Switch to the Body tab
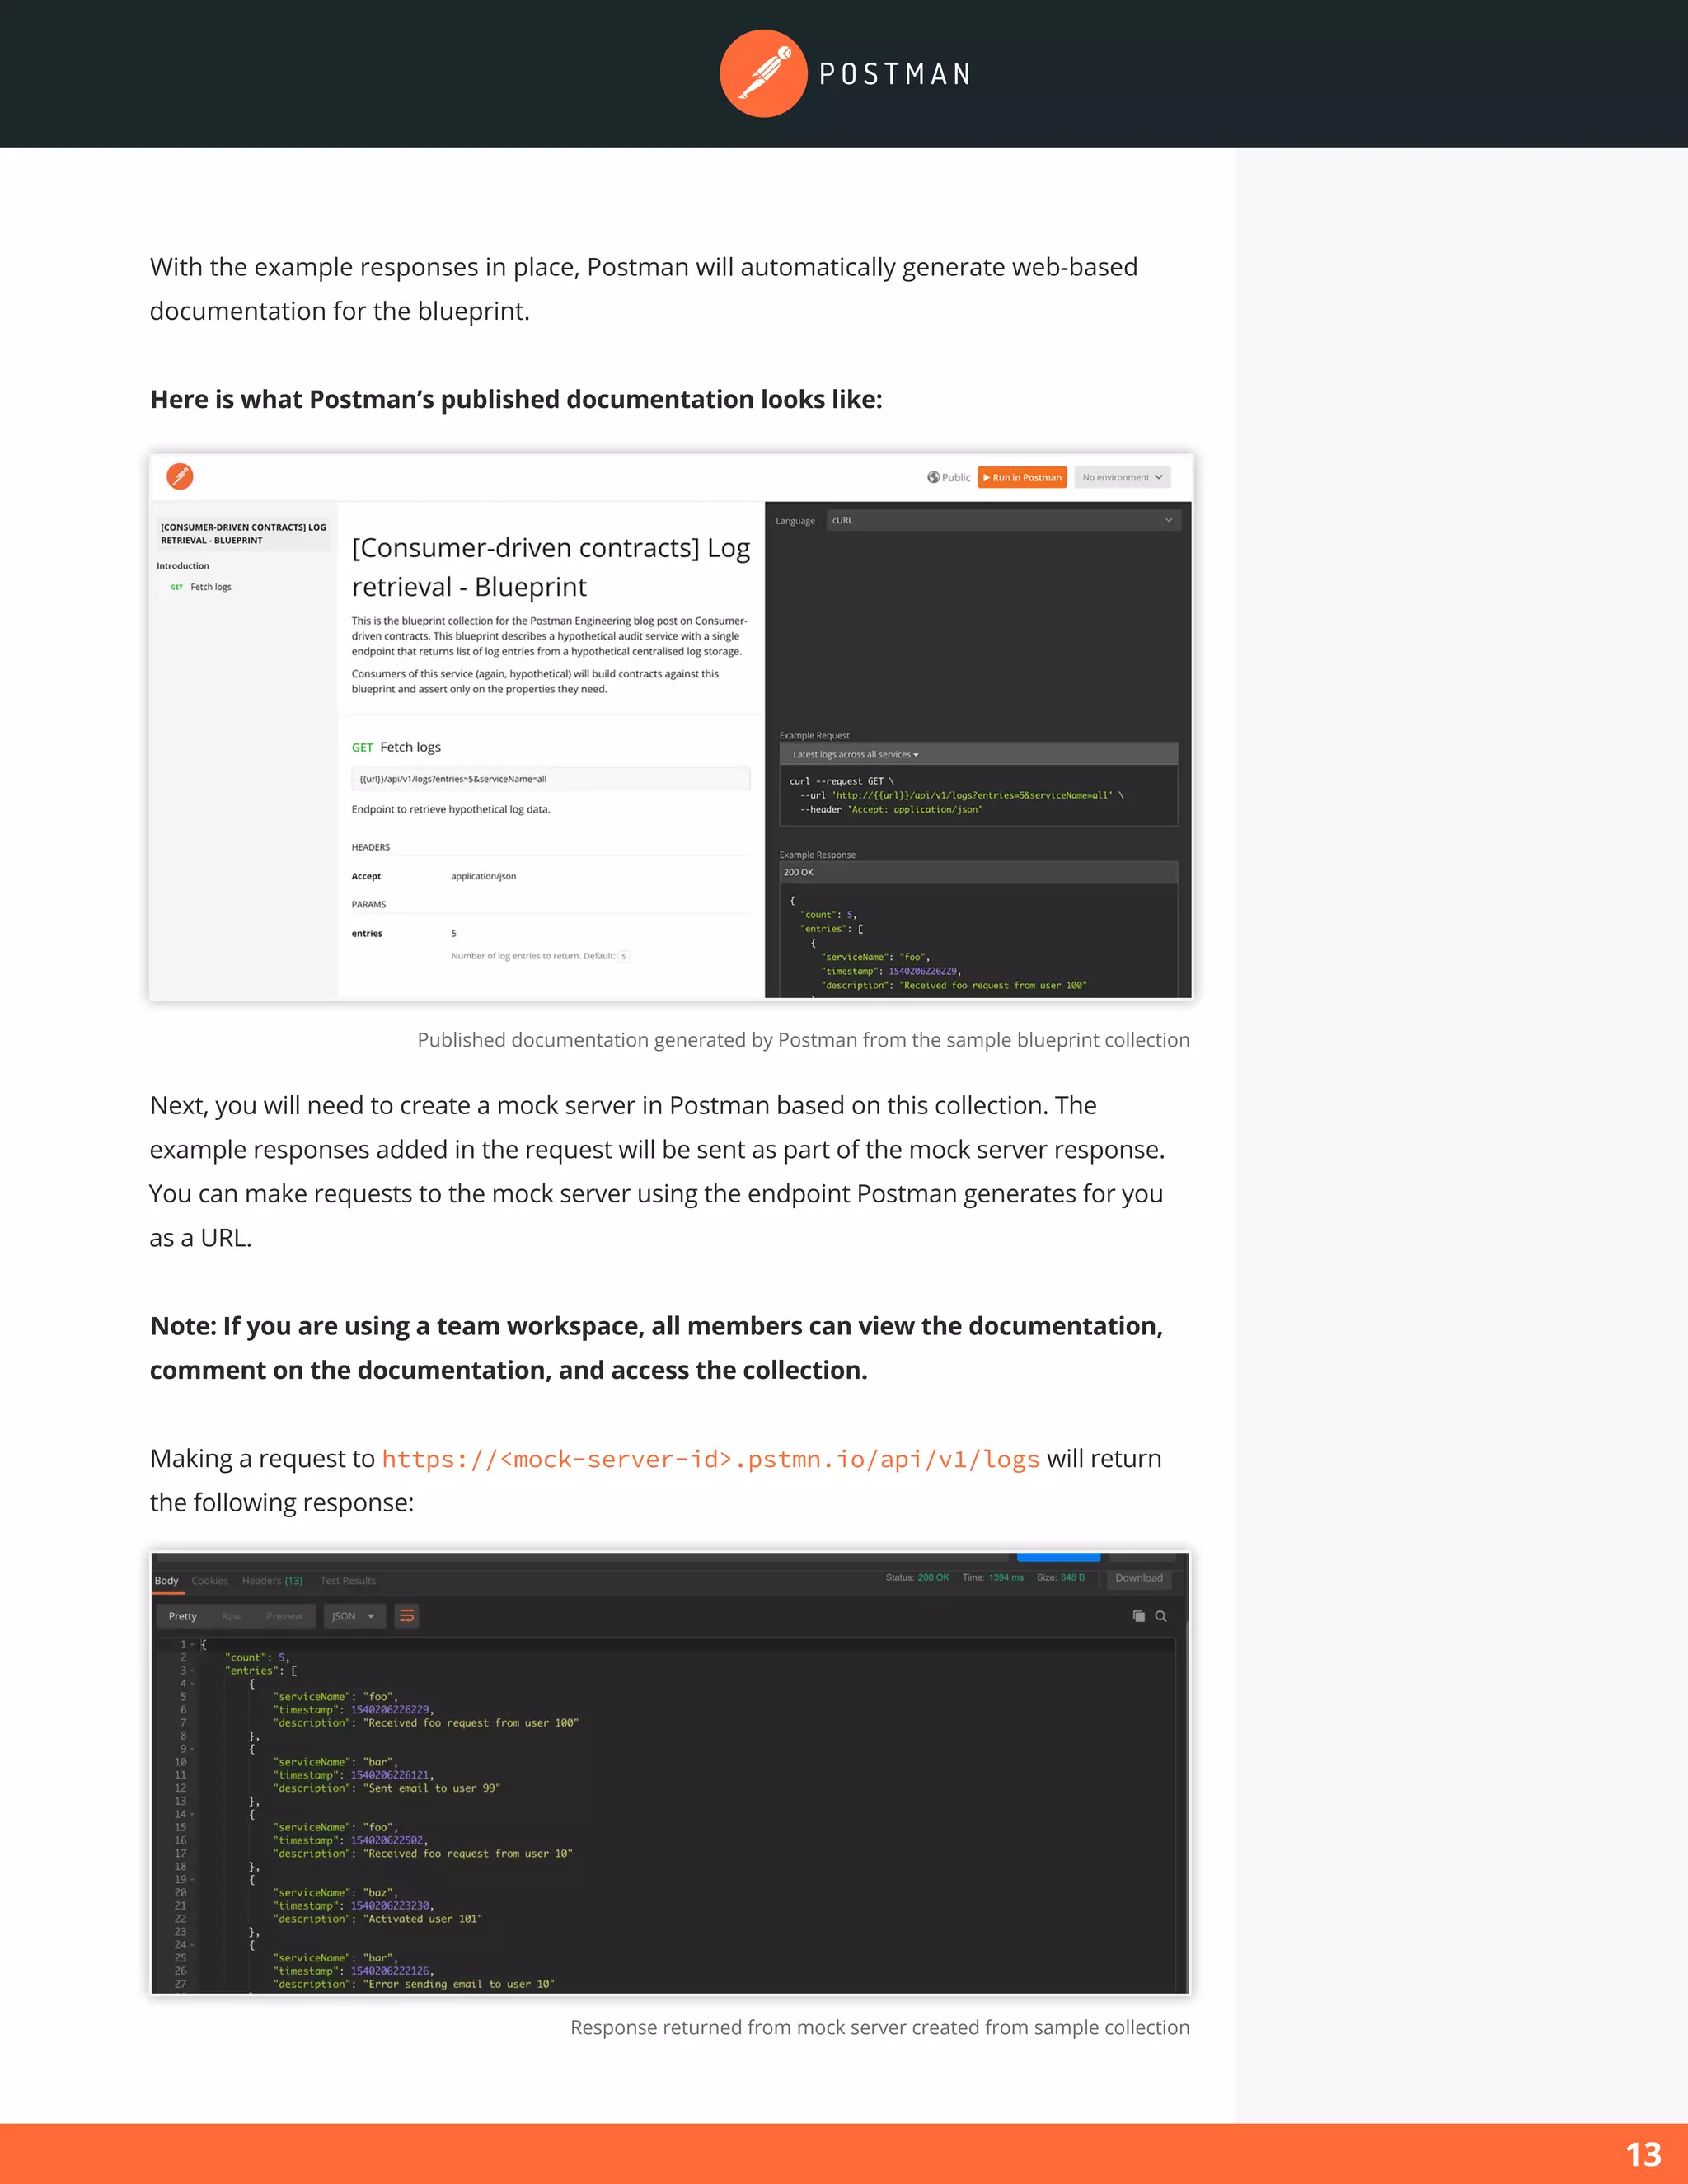The width and height of the screenshot is (1688, 2184). (x=167, y=1581)
